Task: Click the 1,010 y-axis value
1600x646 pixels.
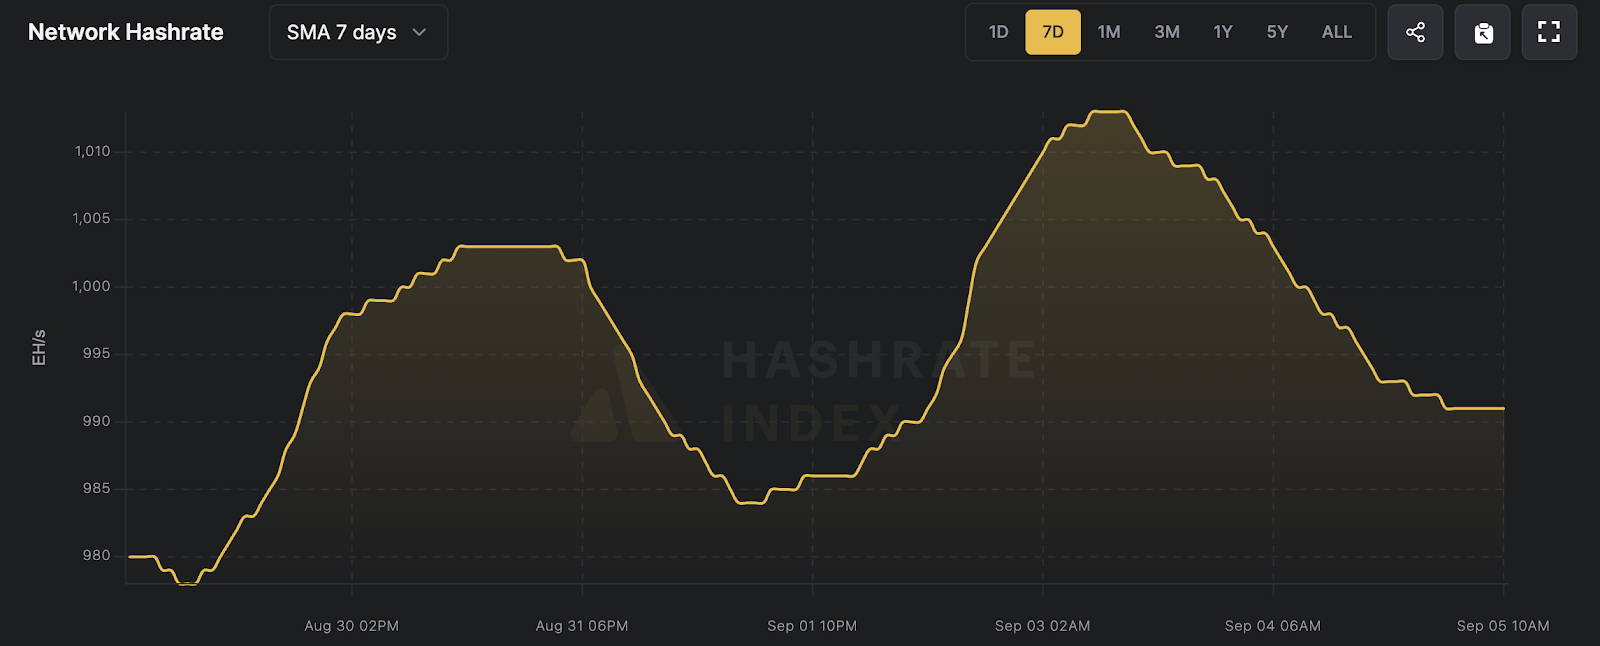Action: (92, 151)
